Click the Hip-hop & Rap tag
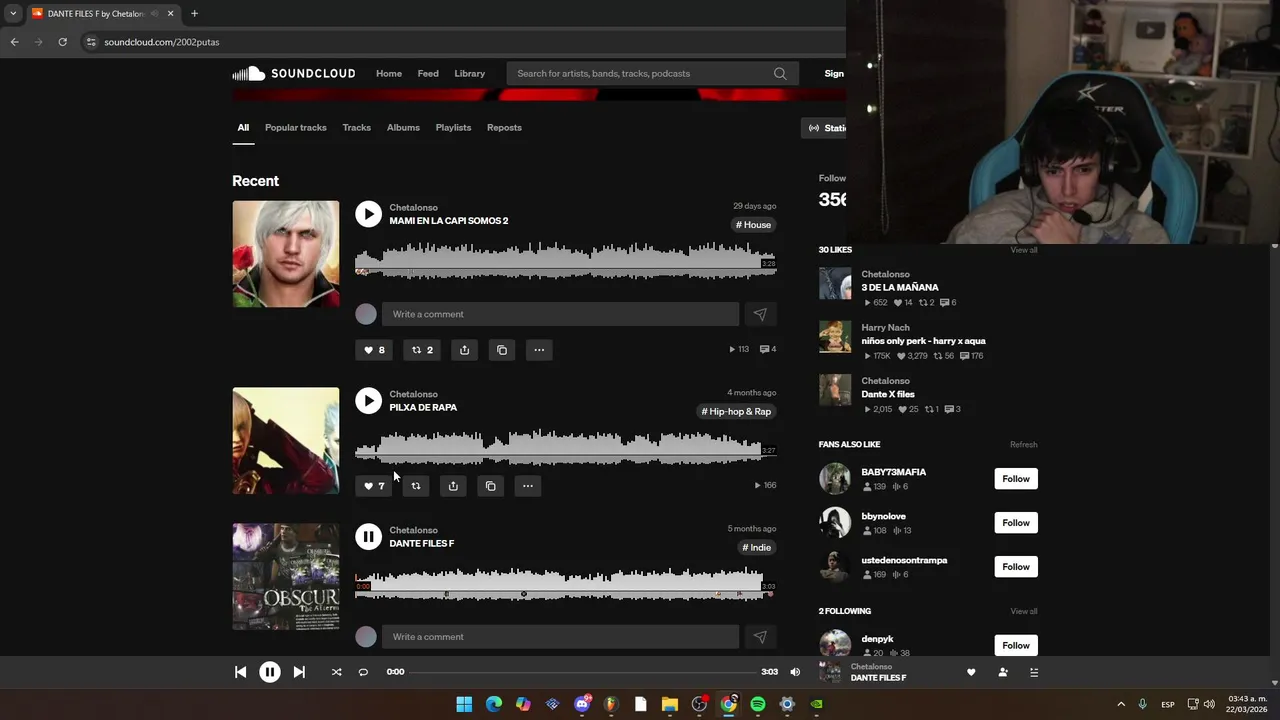 [736, 412]
